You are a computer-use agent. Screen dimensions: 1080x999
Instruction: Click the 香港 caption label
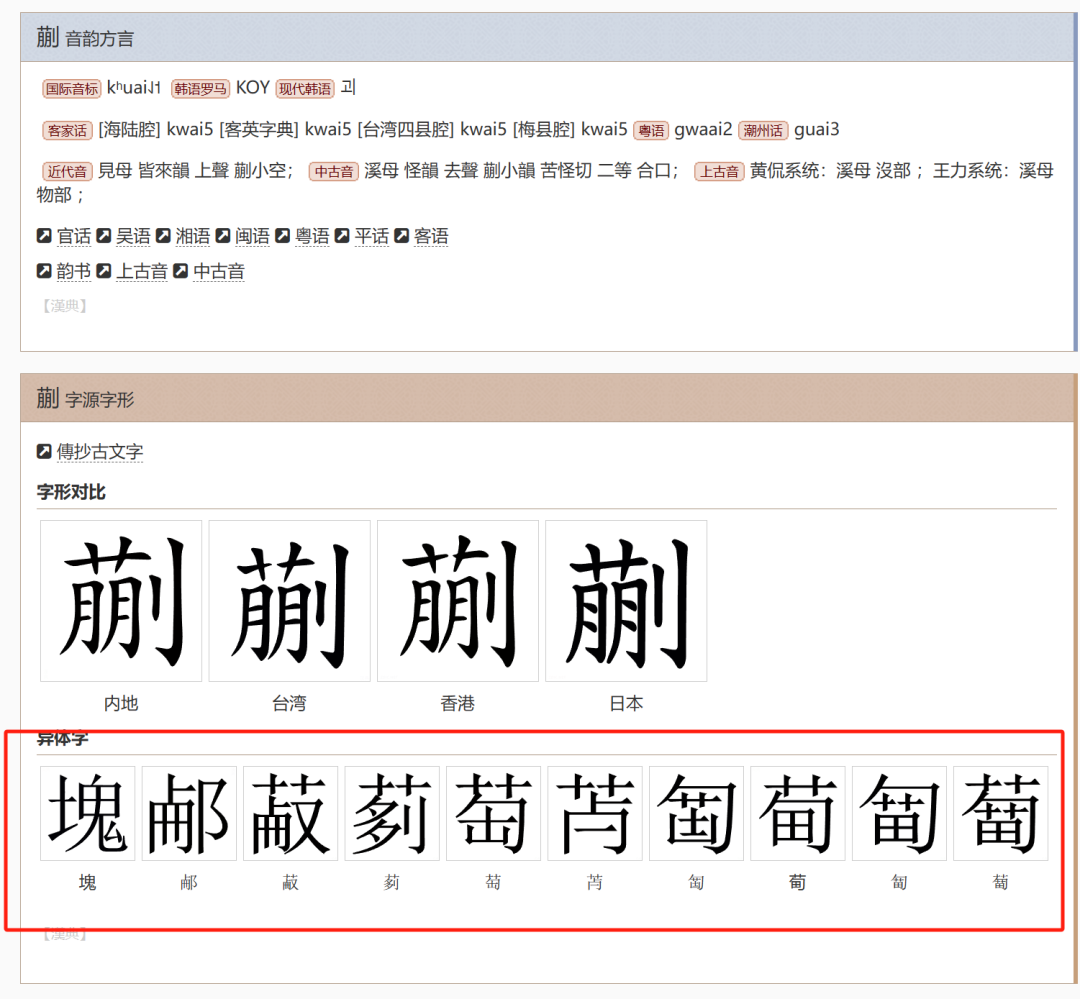[x=458, y=703]
